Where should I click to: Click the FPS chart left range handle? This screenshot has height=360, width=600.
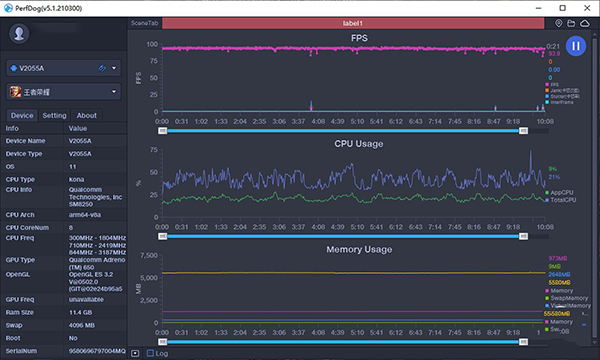(163, 131)
